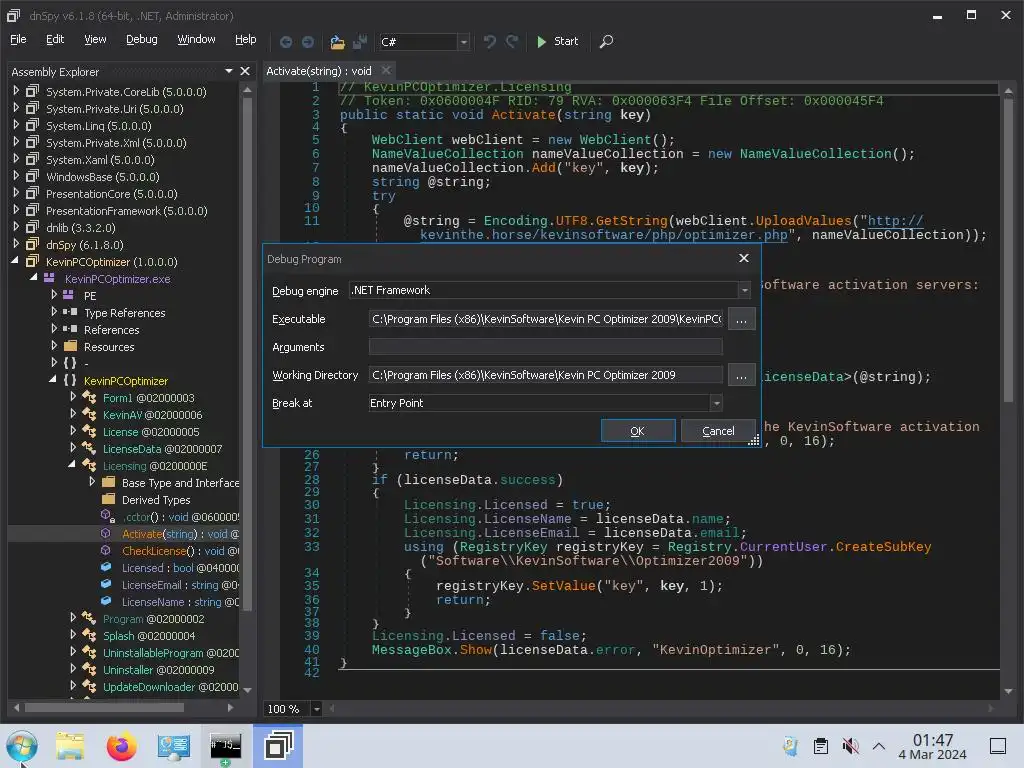
Task: Open the Window menu
Action: tap(196, 39)
